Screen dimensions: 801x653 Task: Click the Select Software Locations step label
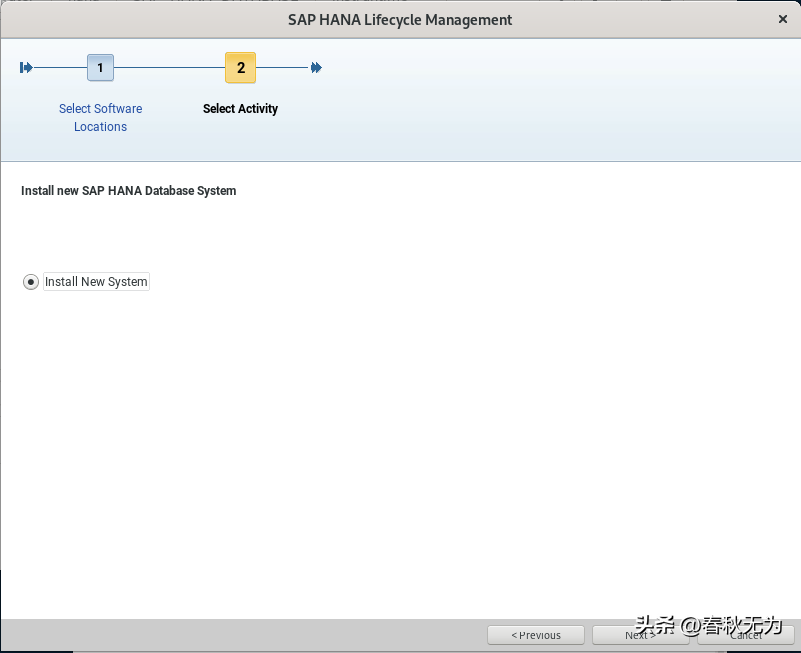coord(100,117)
